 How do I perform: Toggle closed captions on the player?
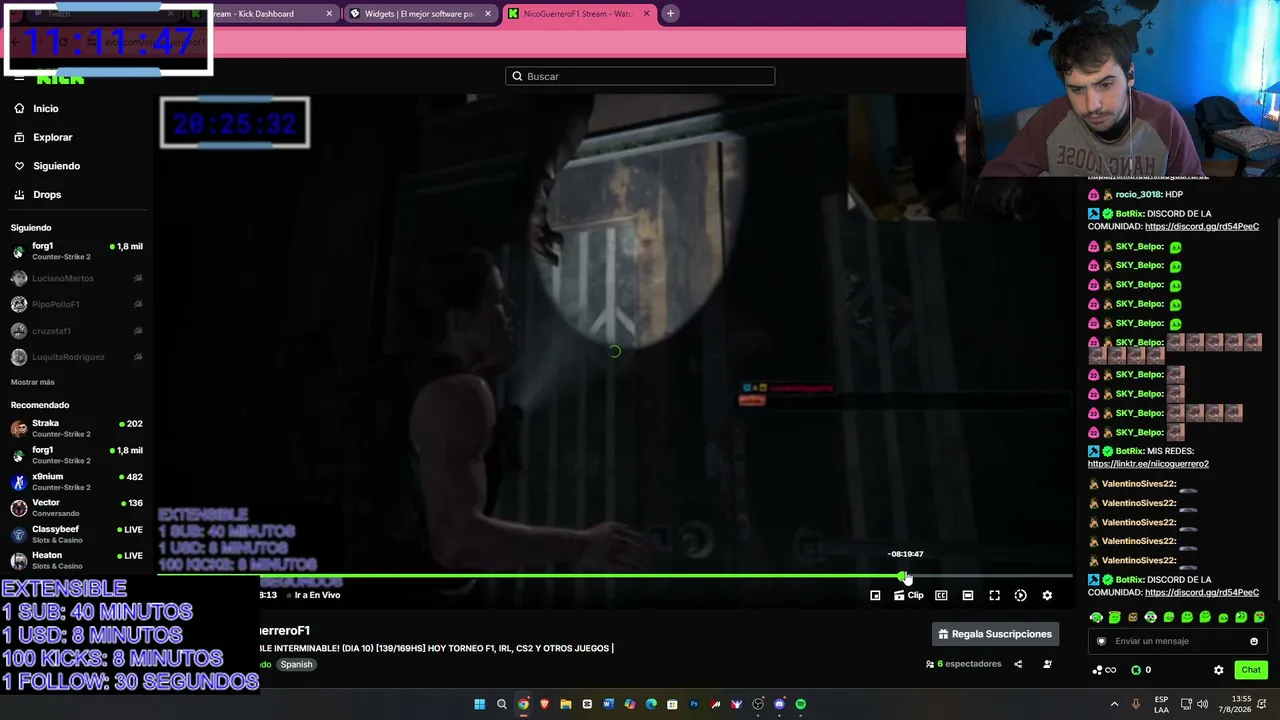[x=941, y=595]
